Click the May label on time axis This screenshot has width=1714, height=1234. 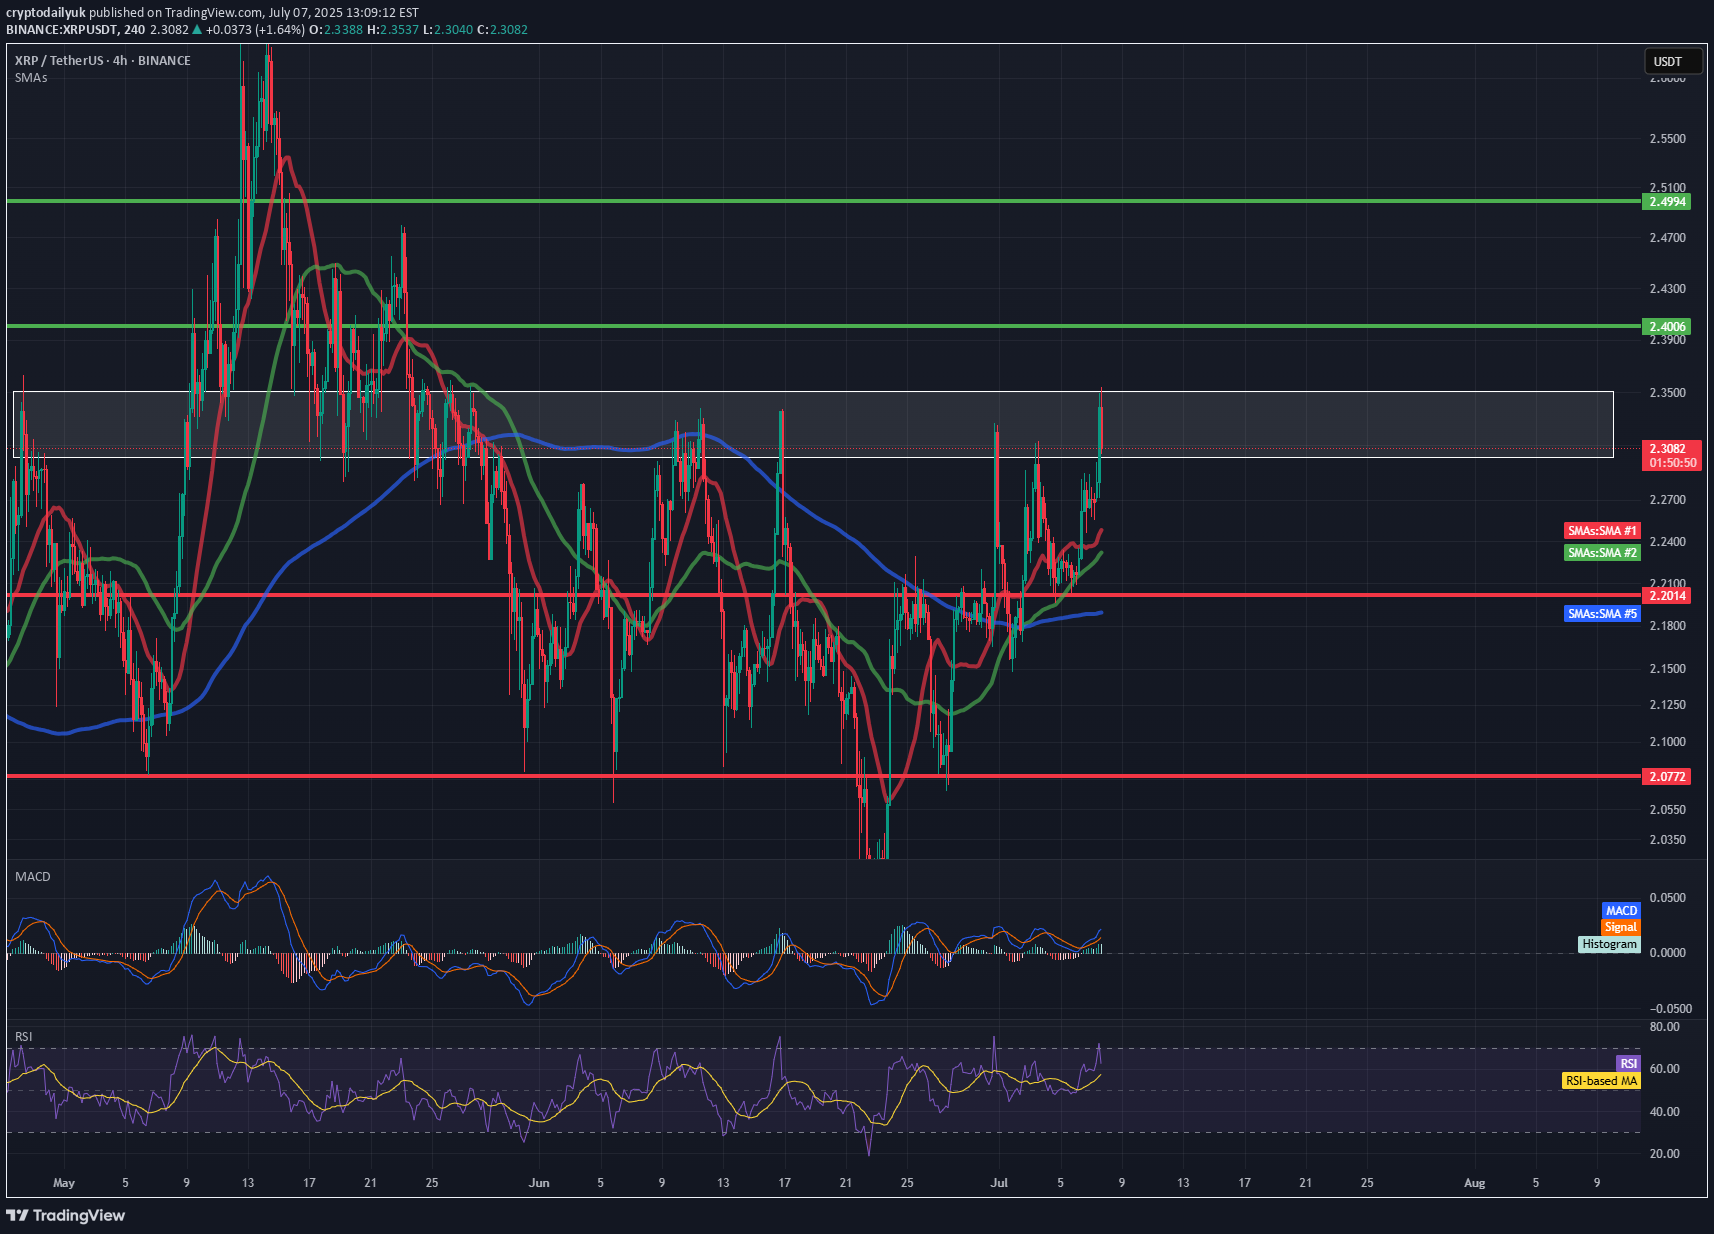[x=64, y=1183]
